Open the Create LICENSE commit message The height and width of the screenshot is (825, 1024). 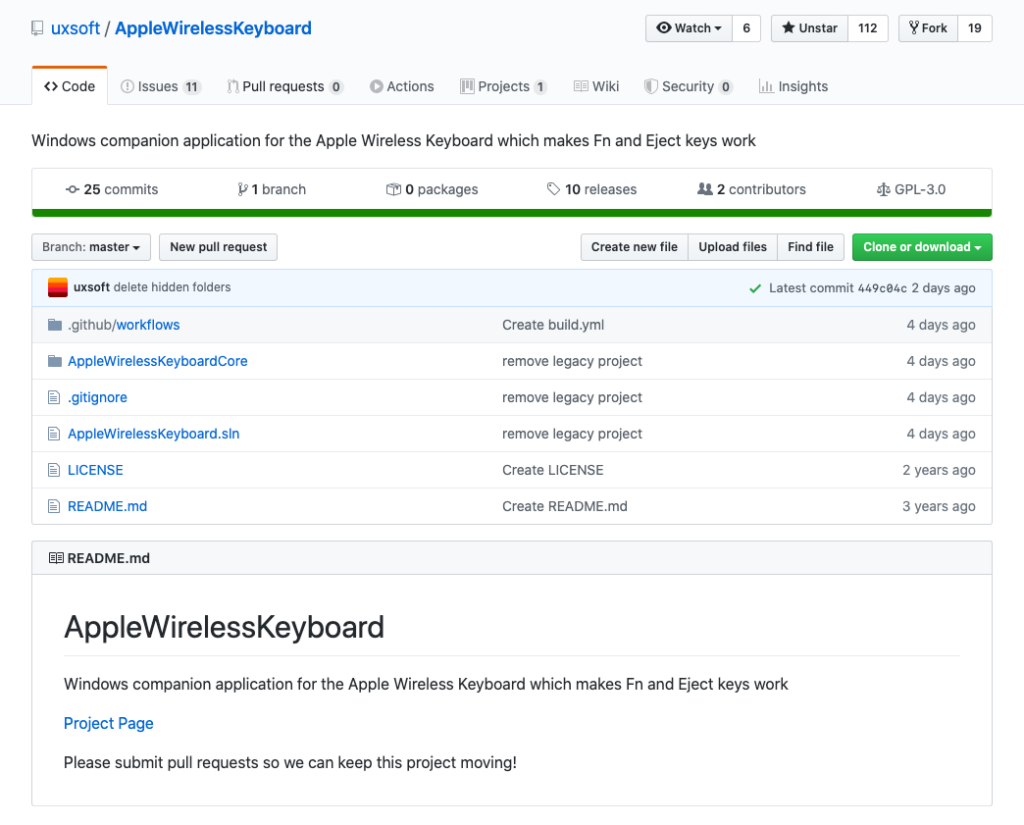[552, 470]
